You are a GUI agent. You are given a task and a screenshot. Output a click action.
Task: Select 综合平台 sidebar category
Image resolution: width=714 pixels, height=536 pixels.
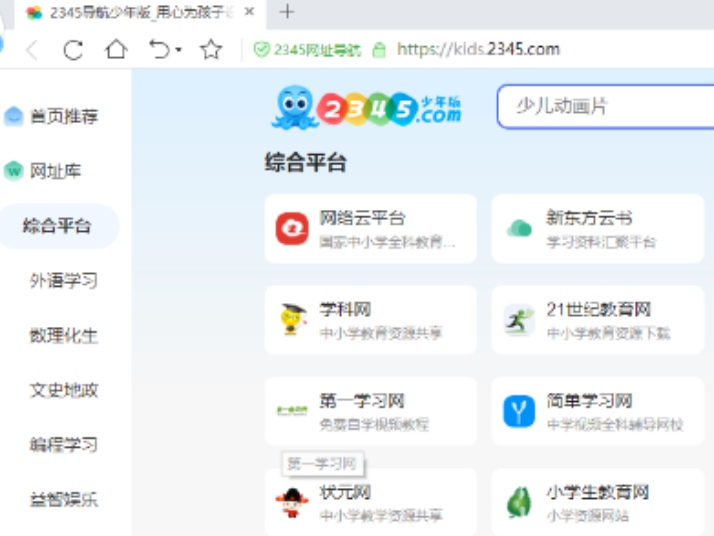click(x=57, y=226)
